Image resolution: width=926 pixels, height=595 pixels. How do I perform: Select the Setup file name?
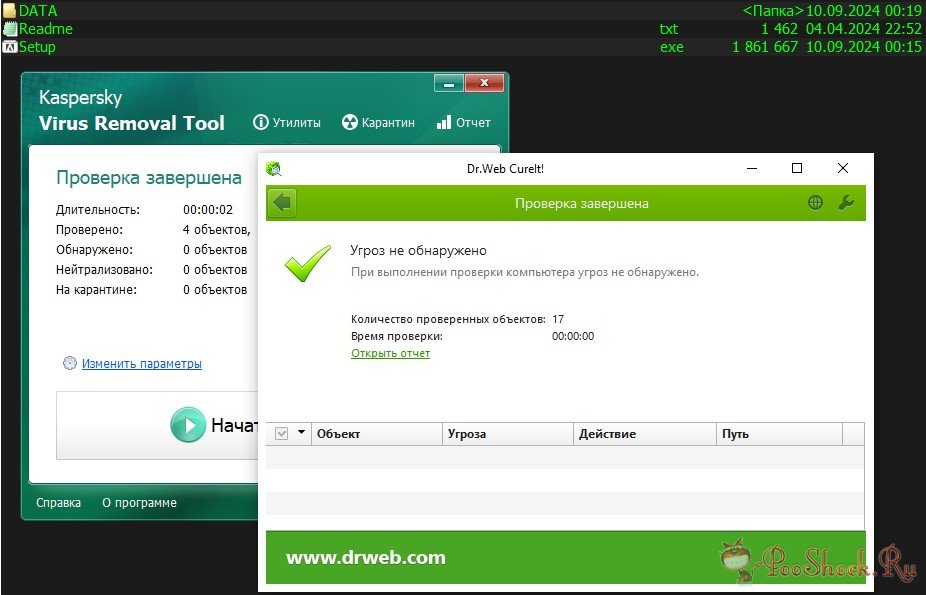(37, 47)
